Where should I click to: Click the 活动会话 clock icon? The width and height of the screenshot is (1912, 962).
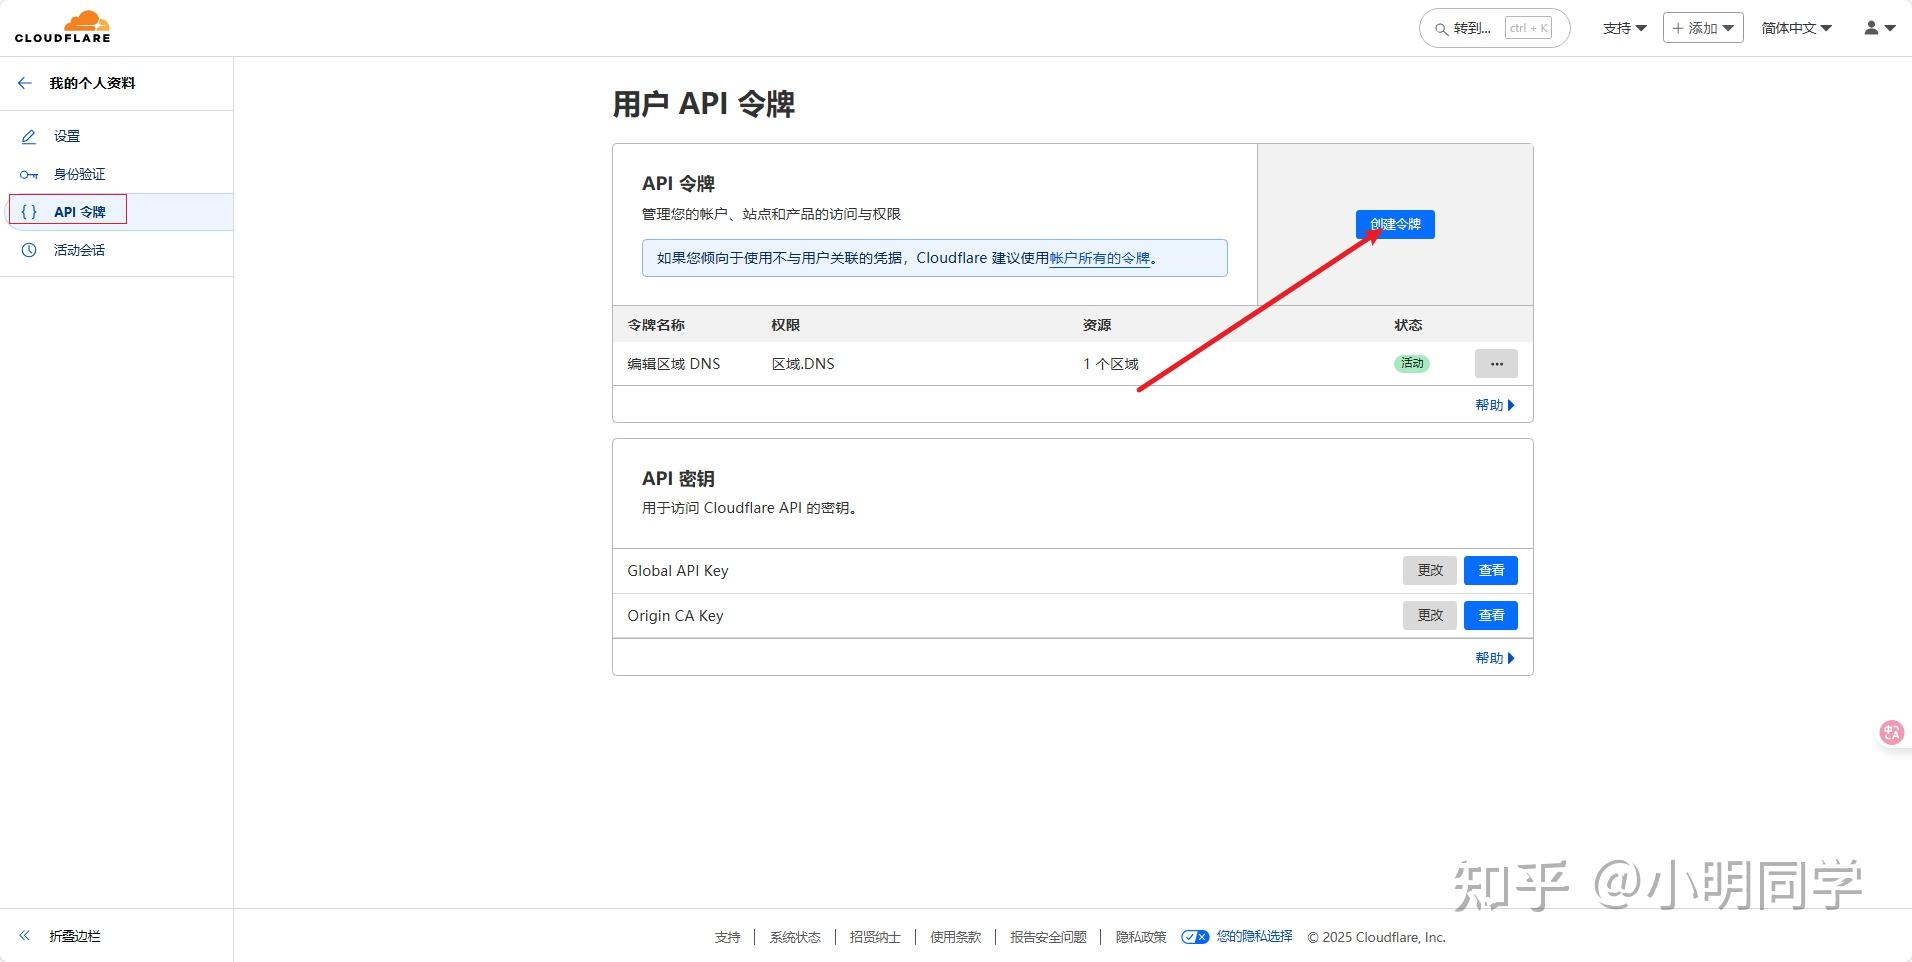coord(29,249)
